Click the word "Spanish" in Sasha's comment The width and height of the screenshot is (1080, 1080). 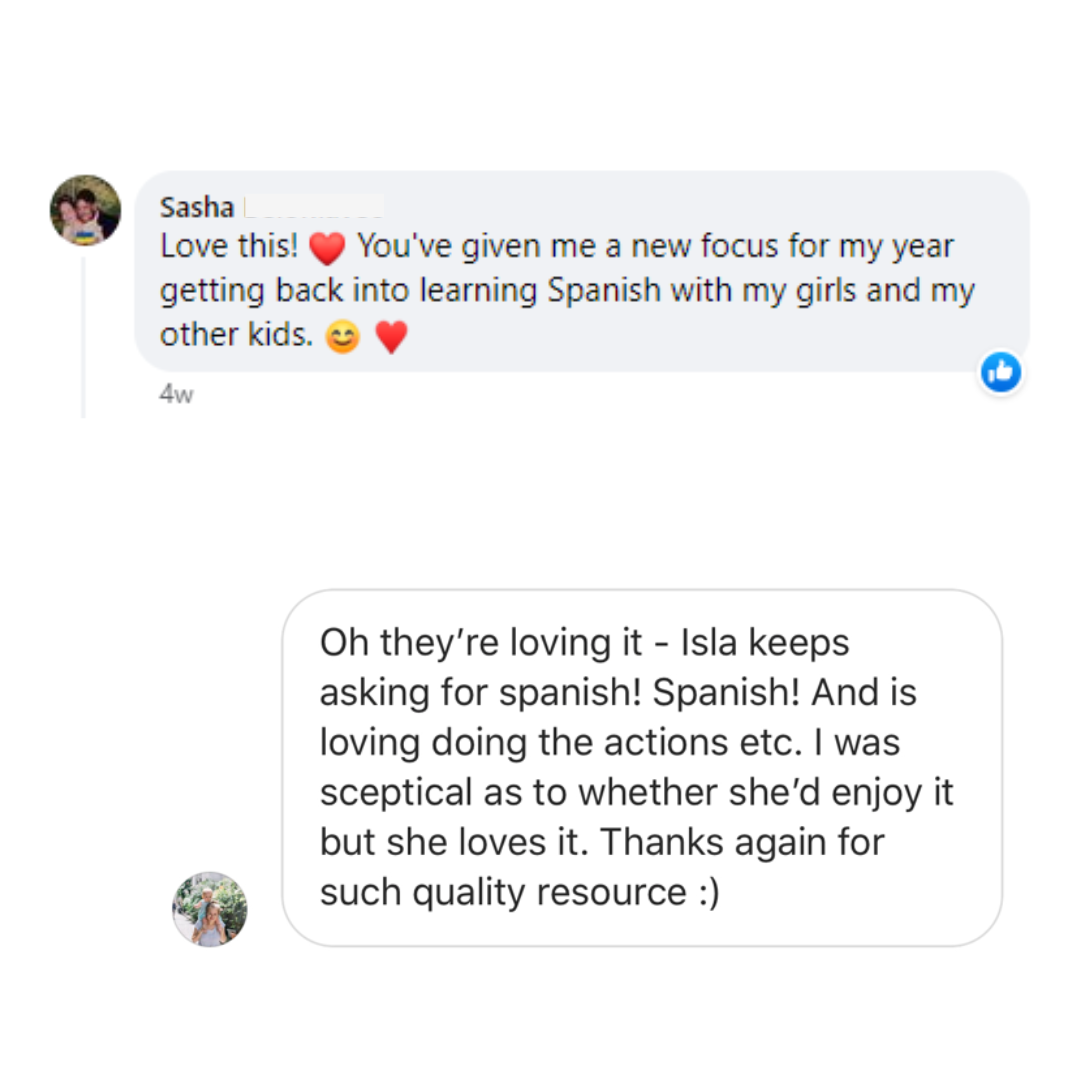(604, 291)
